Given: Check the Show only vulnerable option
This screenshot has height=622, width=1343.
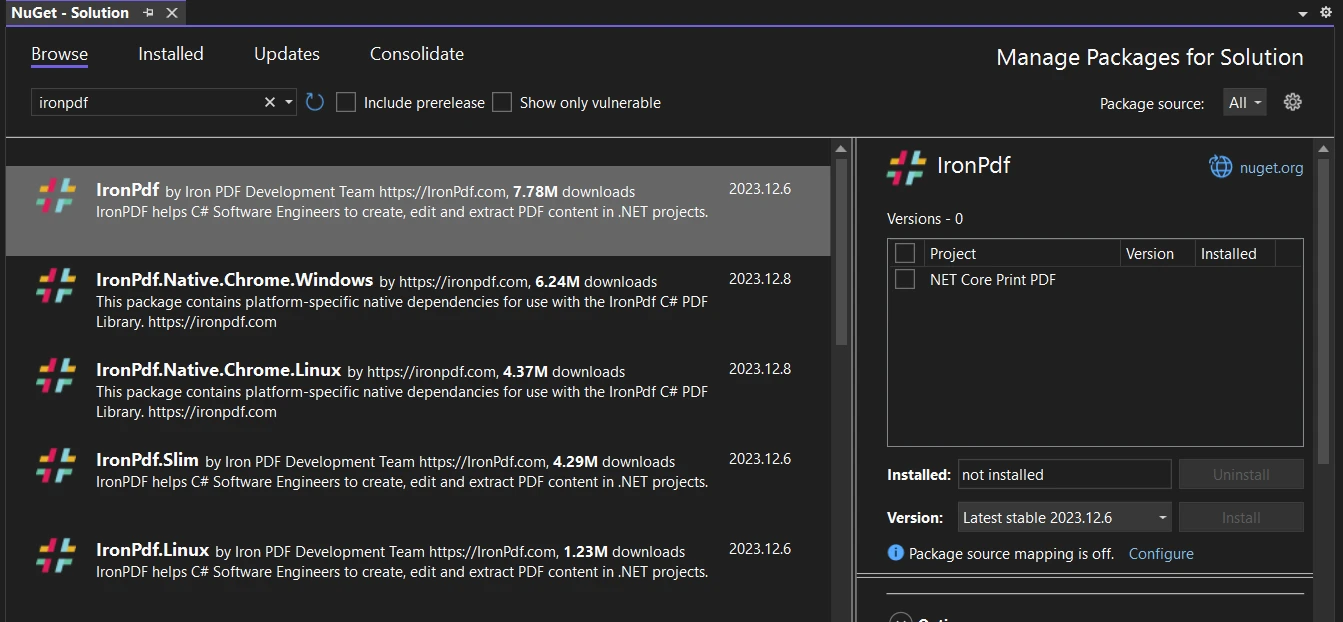Looking at the screenshot, I should pyautogui.click(x=502, y=102).
